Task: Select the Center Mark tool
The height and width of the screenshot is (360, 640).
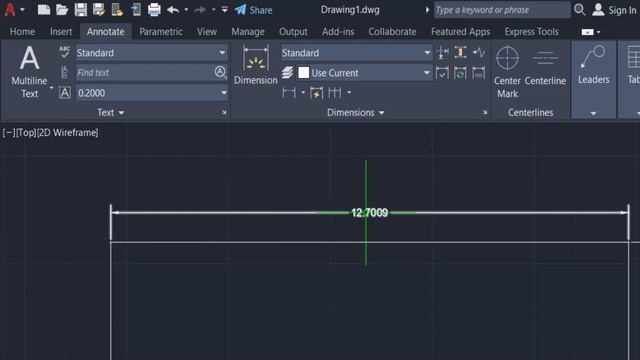Action: [507, 71]
